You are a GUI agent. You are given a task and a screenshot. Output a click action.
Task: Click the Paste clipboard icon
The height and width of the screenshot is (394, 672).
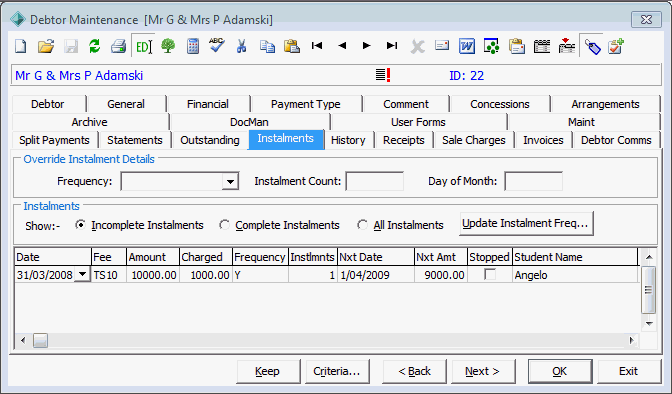(292, 46)
